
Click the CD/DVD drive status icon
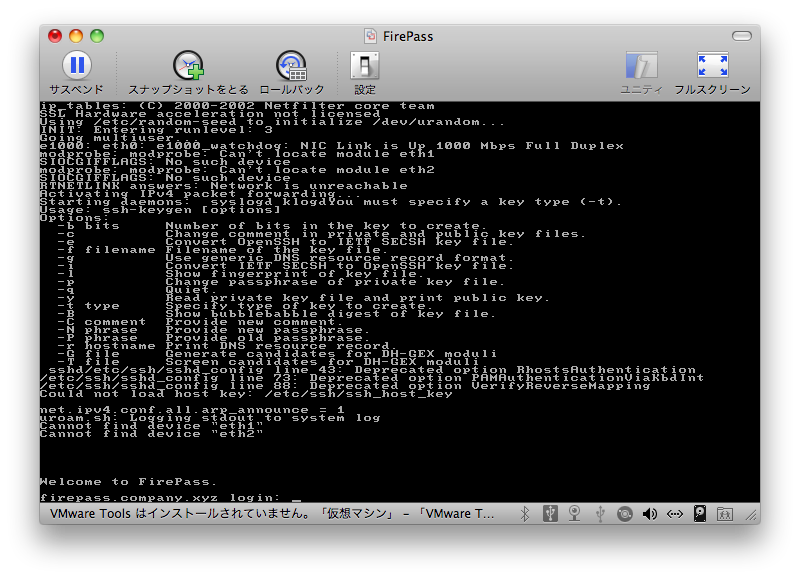click(x=624, y=514)
